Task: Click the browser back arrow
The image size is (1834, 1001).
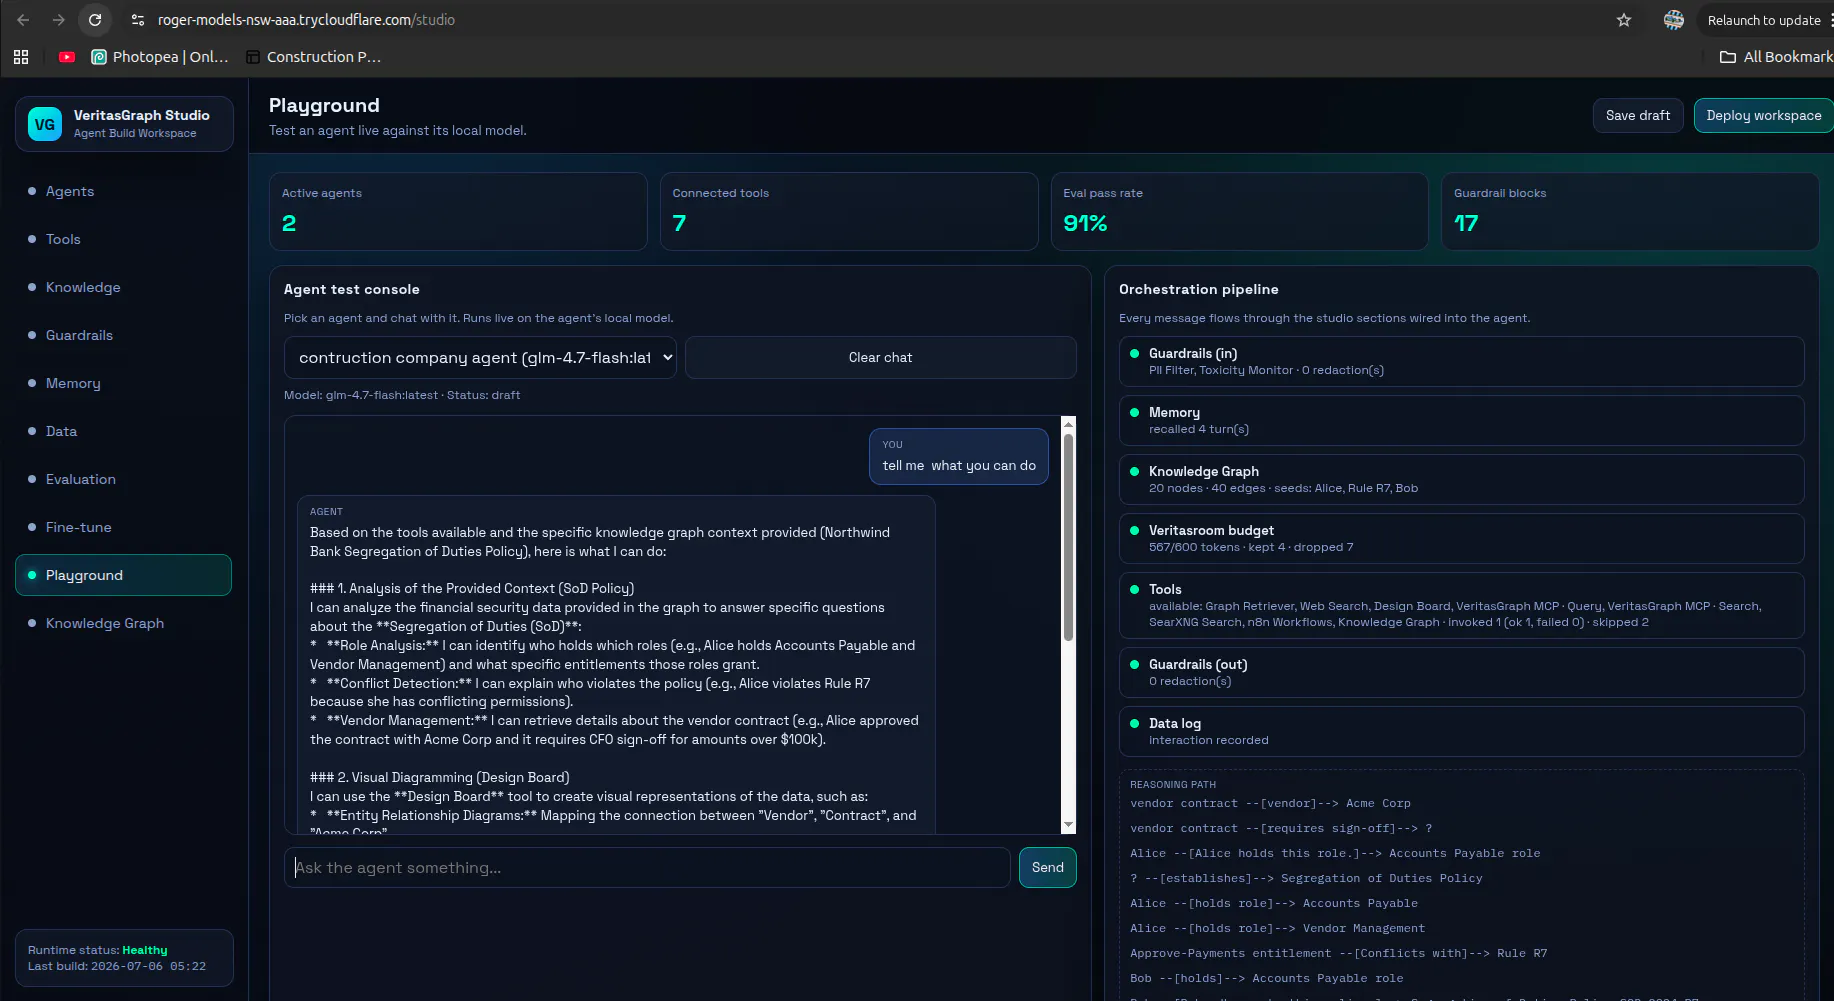Action: [23, 20]
